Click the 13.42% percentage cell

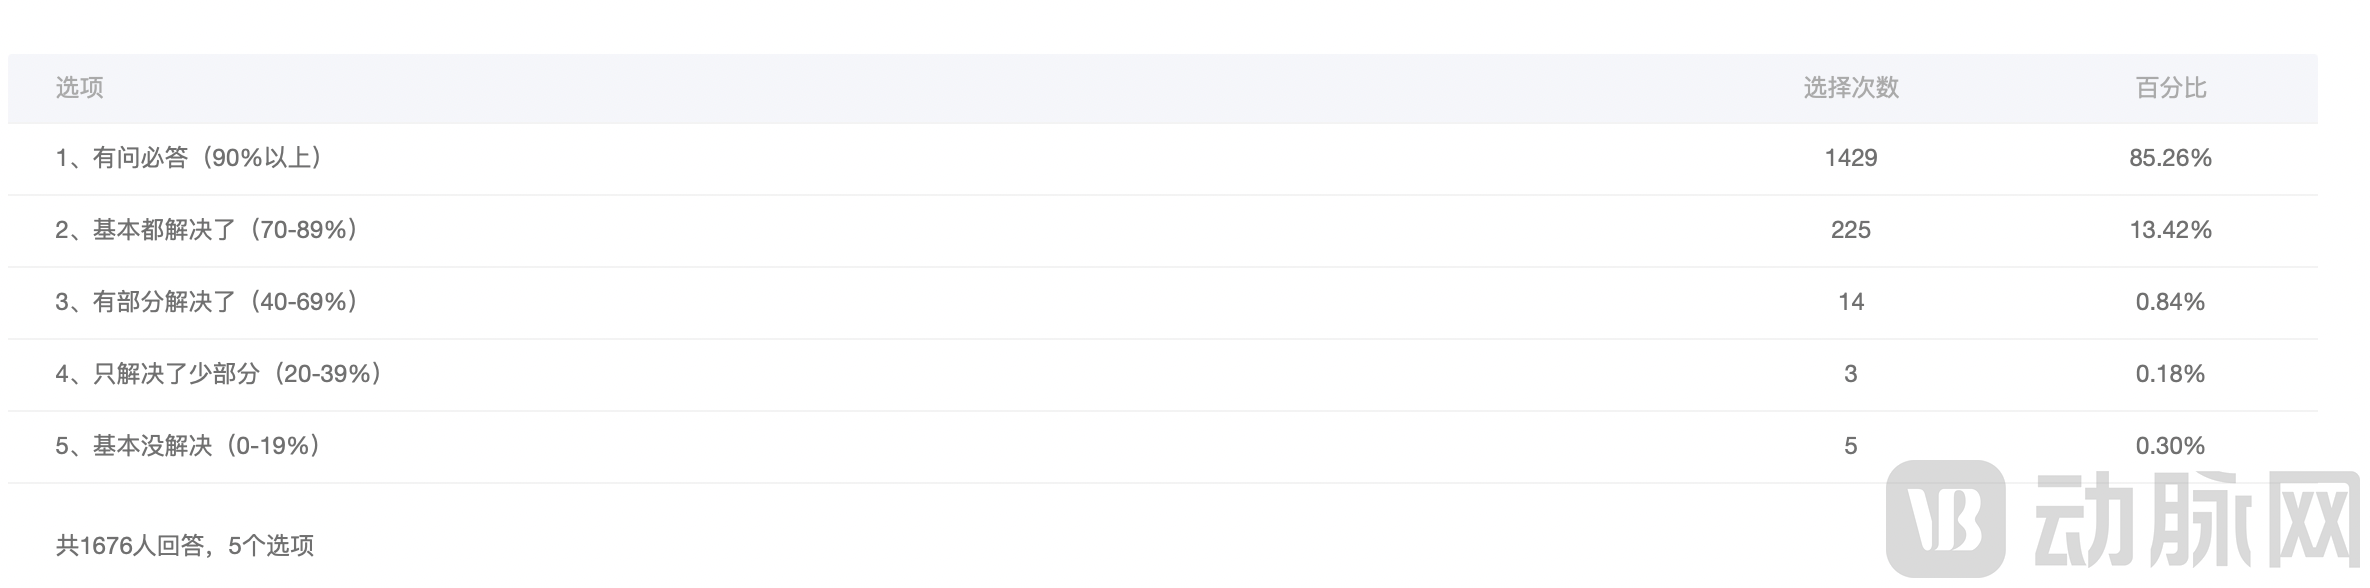click(2170, 230)
